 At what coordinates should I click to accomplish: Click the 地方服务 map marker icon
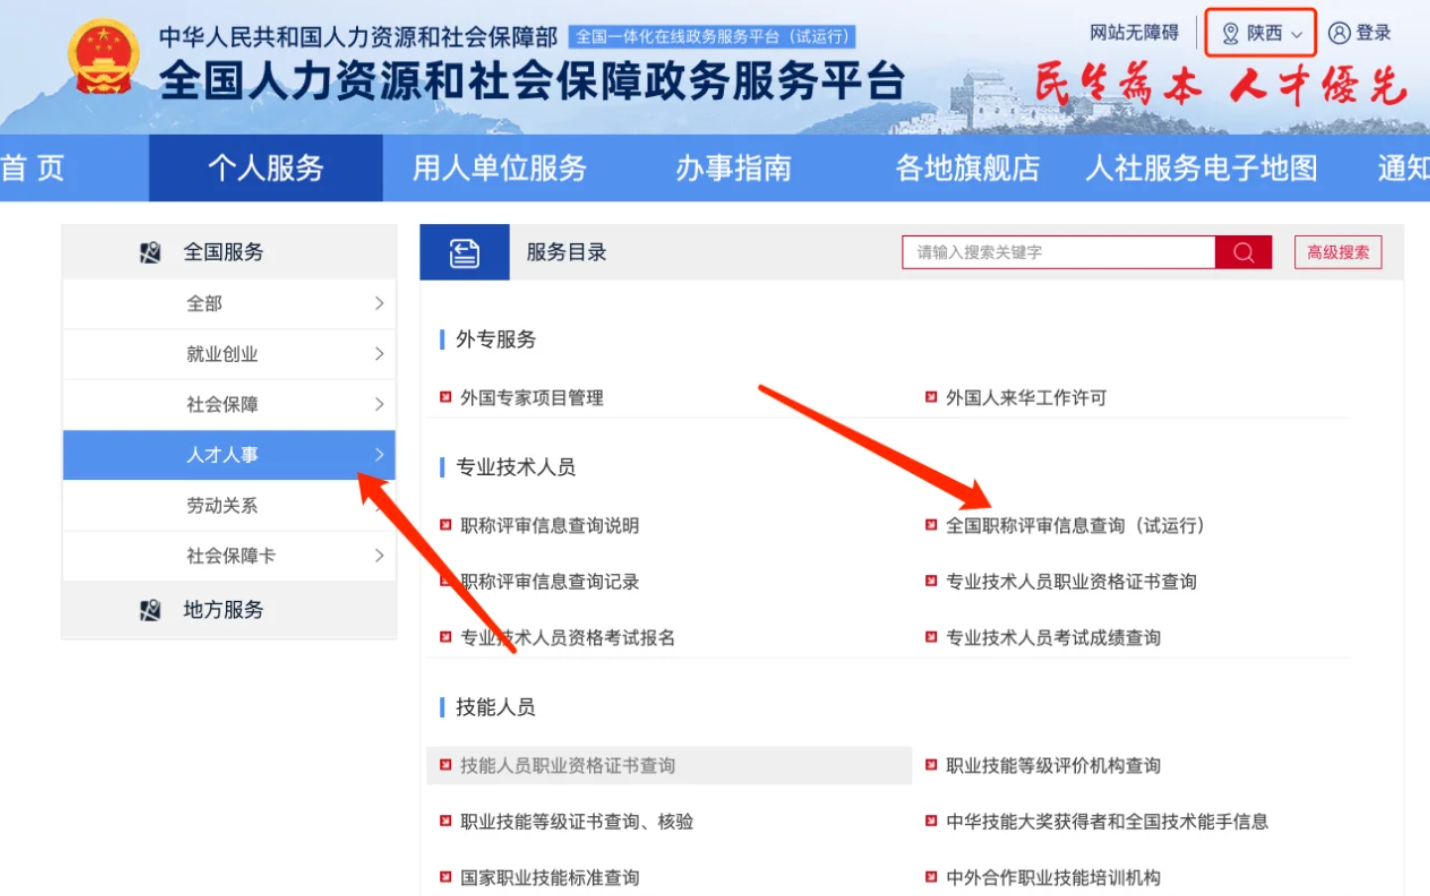click(x=151, y=609)
